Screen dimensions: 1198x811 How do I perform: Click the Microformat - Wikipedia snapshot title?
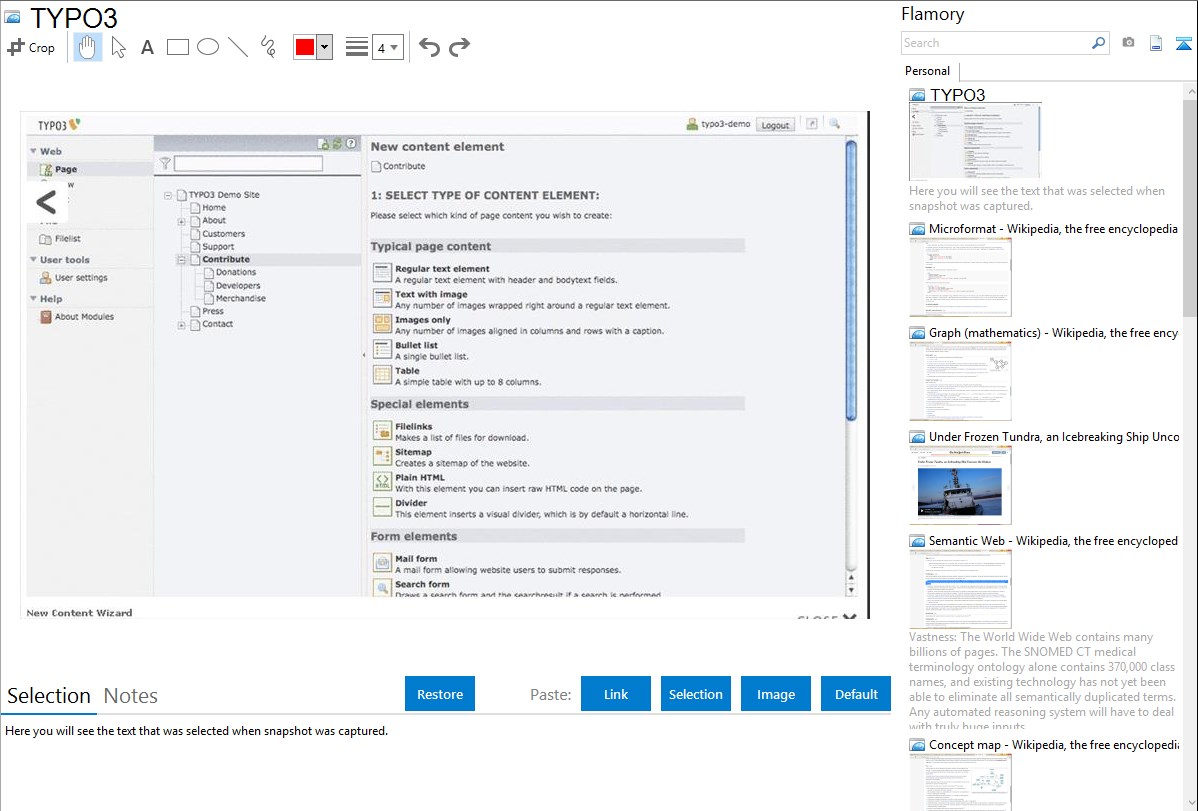pyautogui.click(x=1053, y=229)
